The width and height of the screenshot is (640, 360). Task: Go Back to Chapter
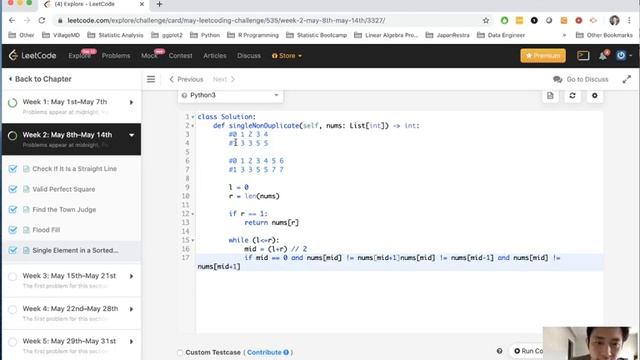tap(40, 79)
